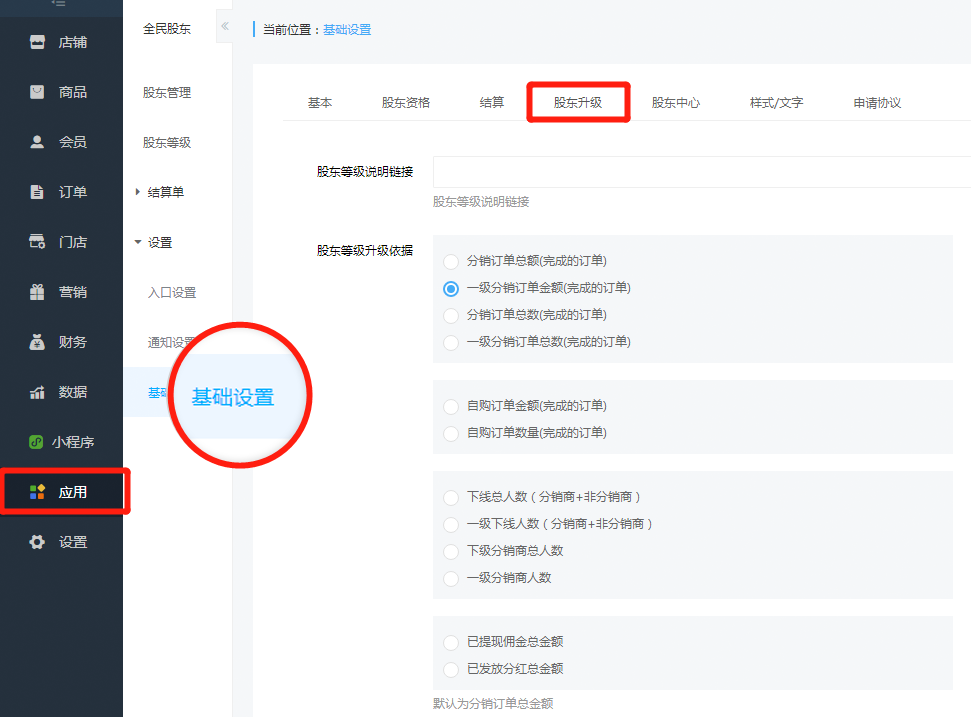The width and height of the screenshot is (971, 717).
Task: Select 一级分销商人数 radio option
Action: (451, 578)
